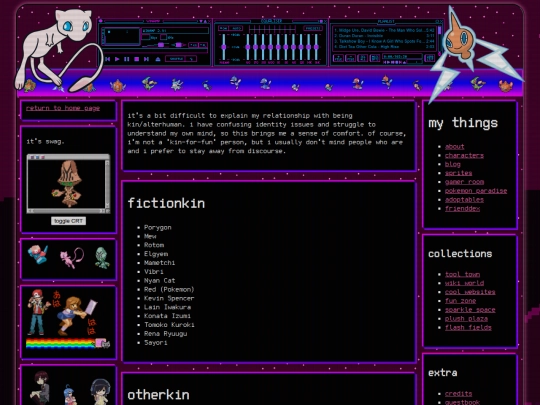Select the High Rise track in playlist

coord(384,46)
